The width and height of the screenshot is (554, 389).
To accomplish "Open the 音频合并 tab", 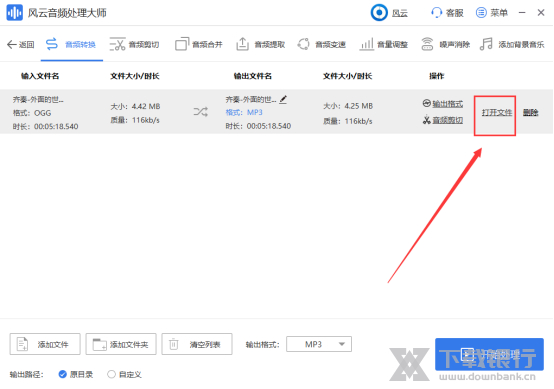I will pyautogui.click(x=199, y=45).
